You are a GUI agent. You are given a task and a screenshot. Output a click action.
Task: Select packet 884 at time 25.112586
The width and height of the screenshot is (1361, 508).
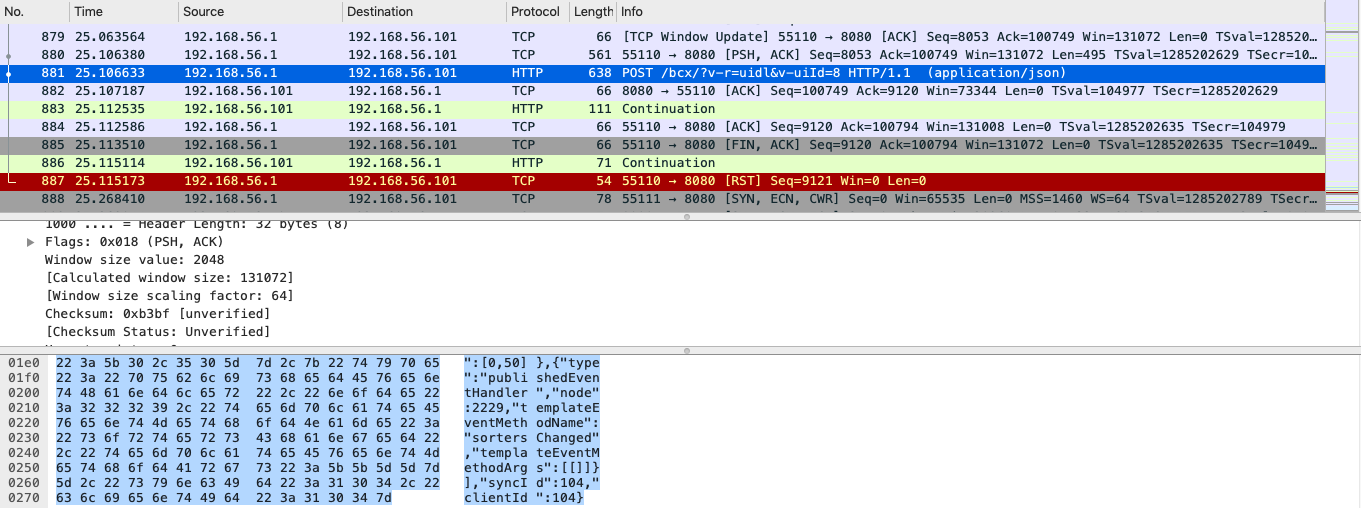(662, 127)
